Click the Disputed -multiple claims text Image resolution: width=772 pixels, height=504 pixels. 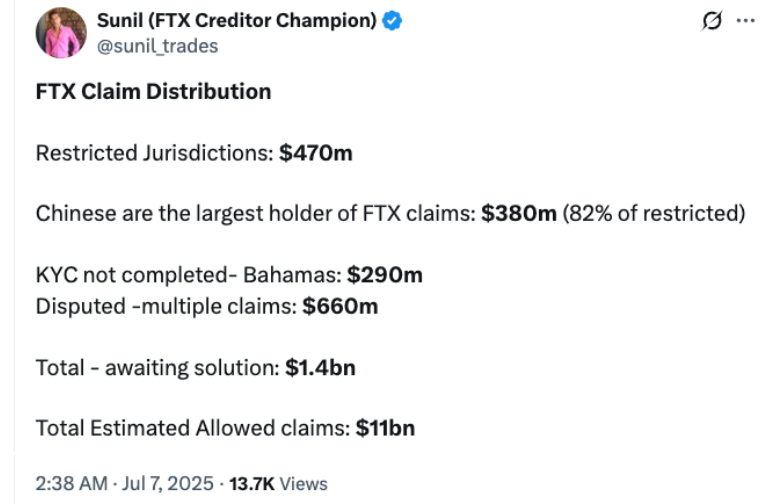pyautogui.click(x=166, y=306)
